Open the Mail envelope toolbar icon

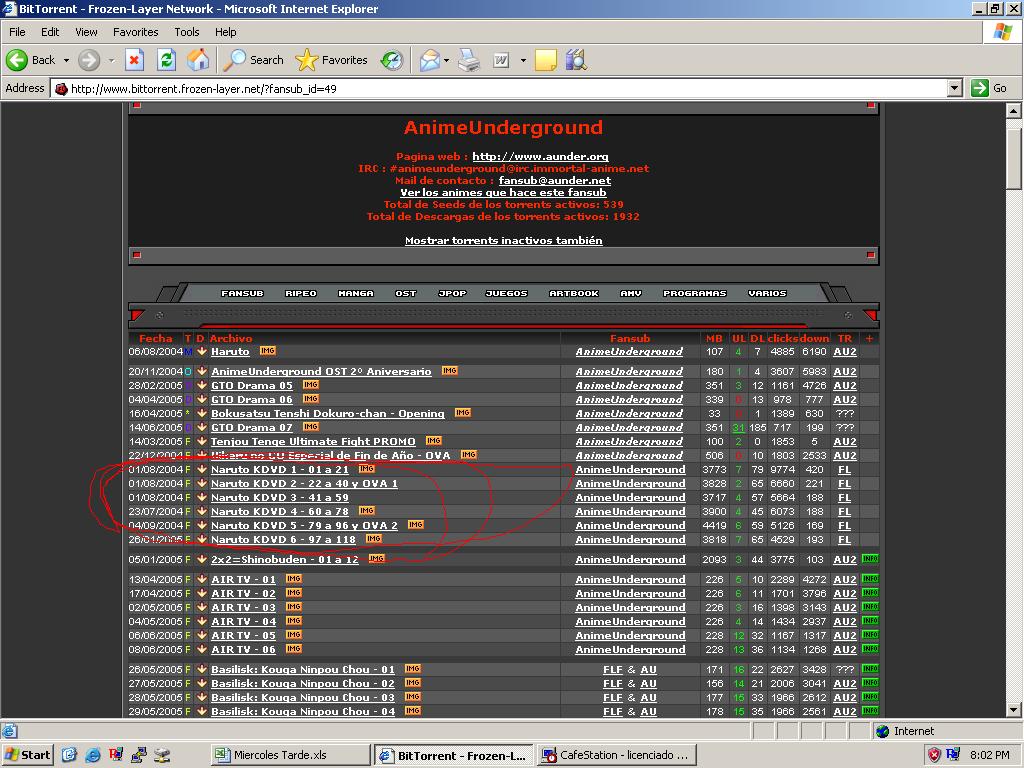[430, 60]
